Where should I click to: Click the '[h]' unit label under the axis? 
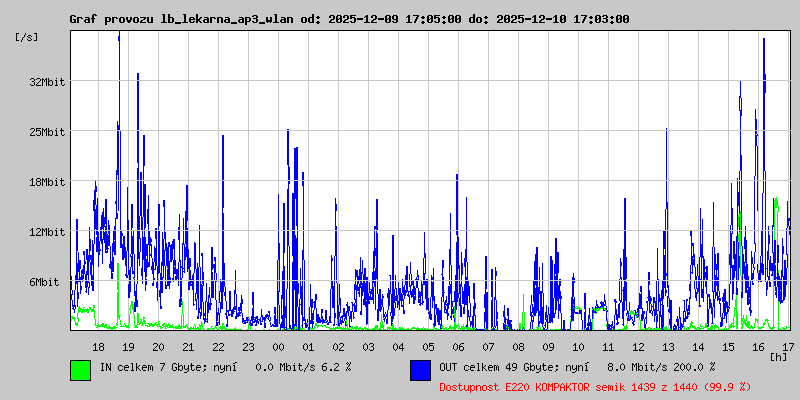[779, 357]
